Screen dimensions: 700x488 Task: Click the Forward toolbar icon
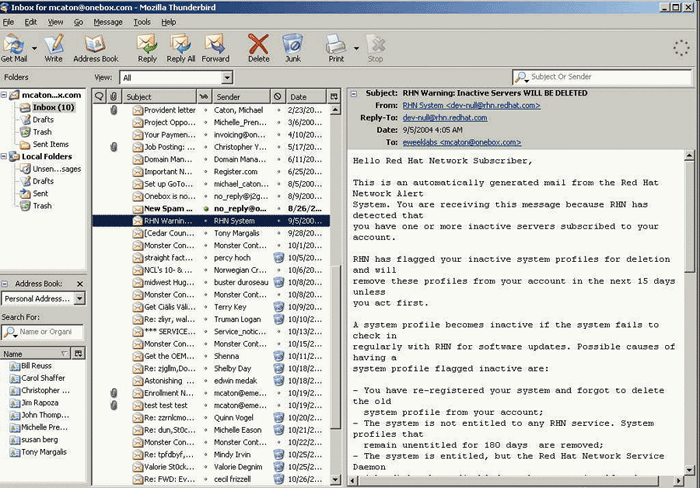point(215,48)
